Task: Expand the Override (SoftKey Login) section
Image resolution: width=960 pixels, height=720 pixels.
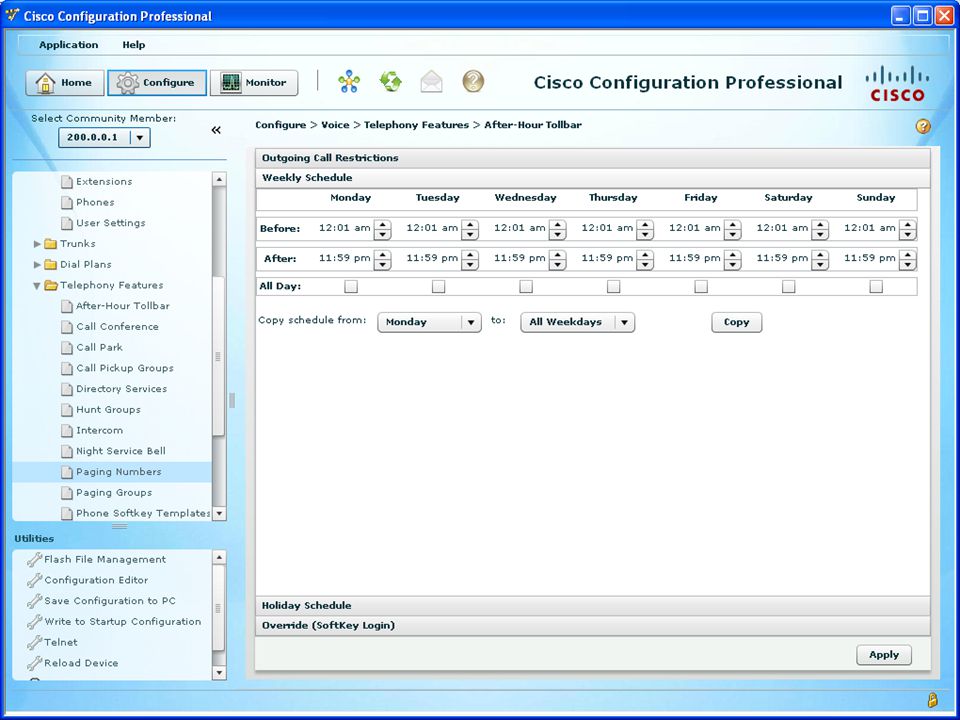Action: click(593, 625)
